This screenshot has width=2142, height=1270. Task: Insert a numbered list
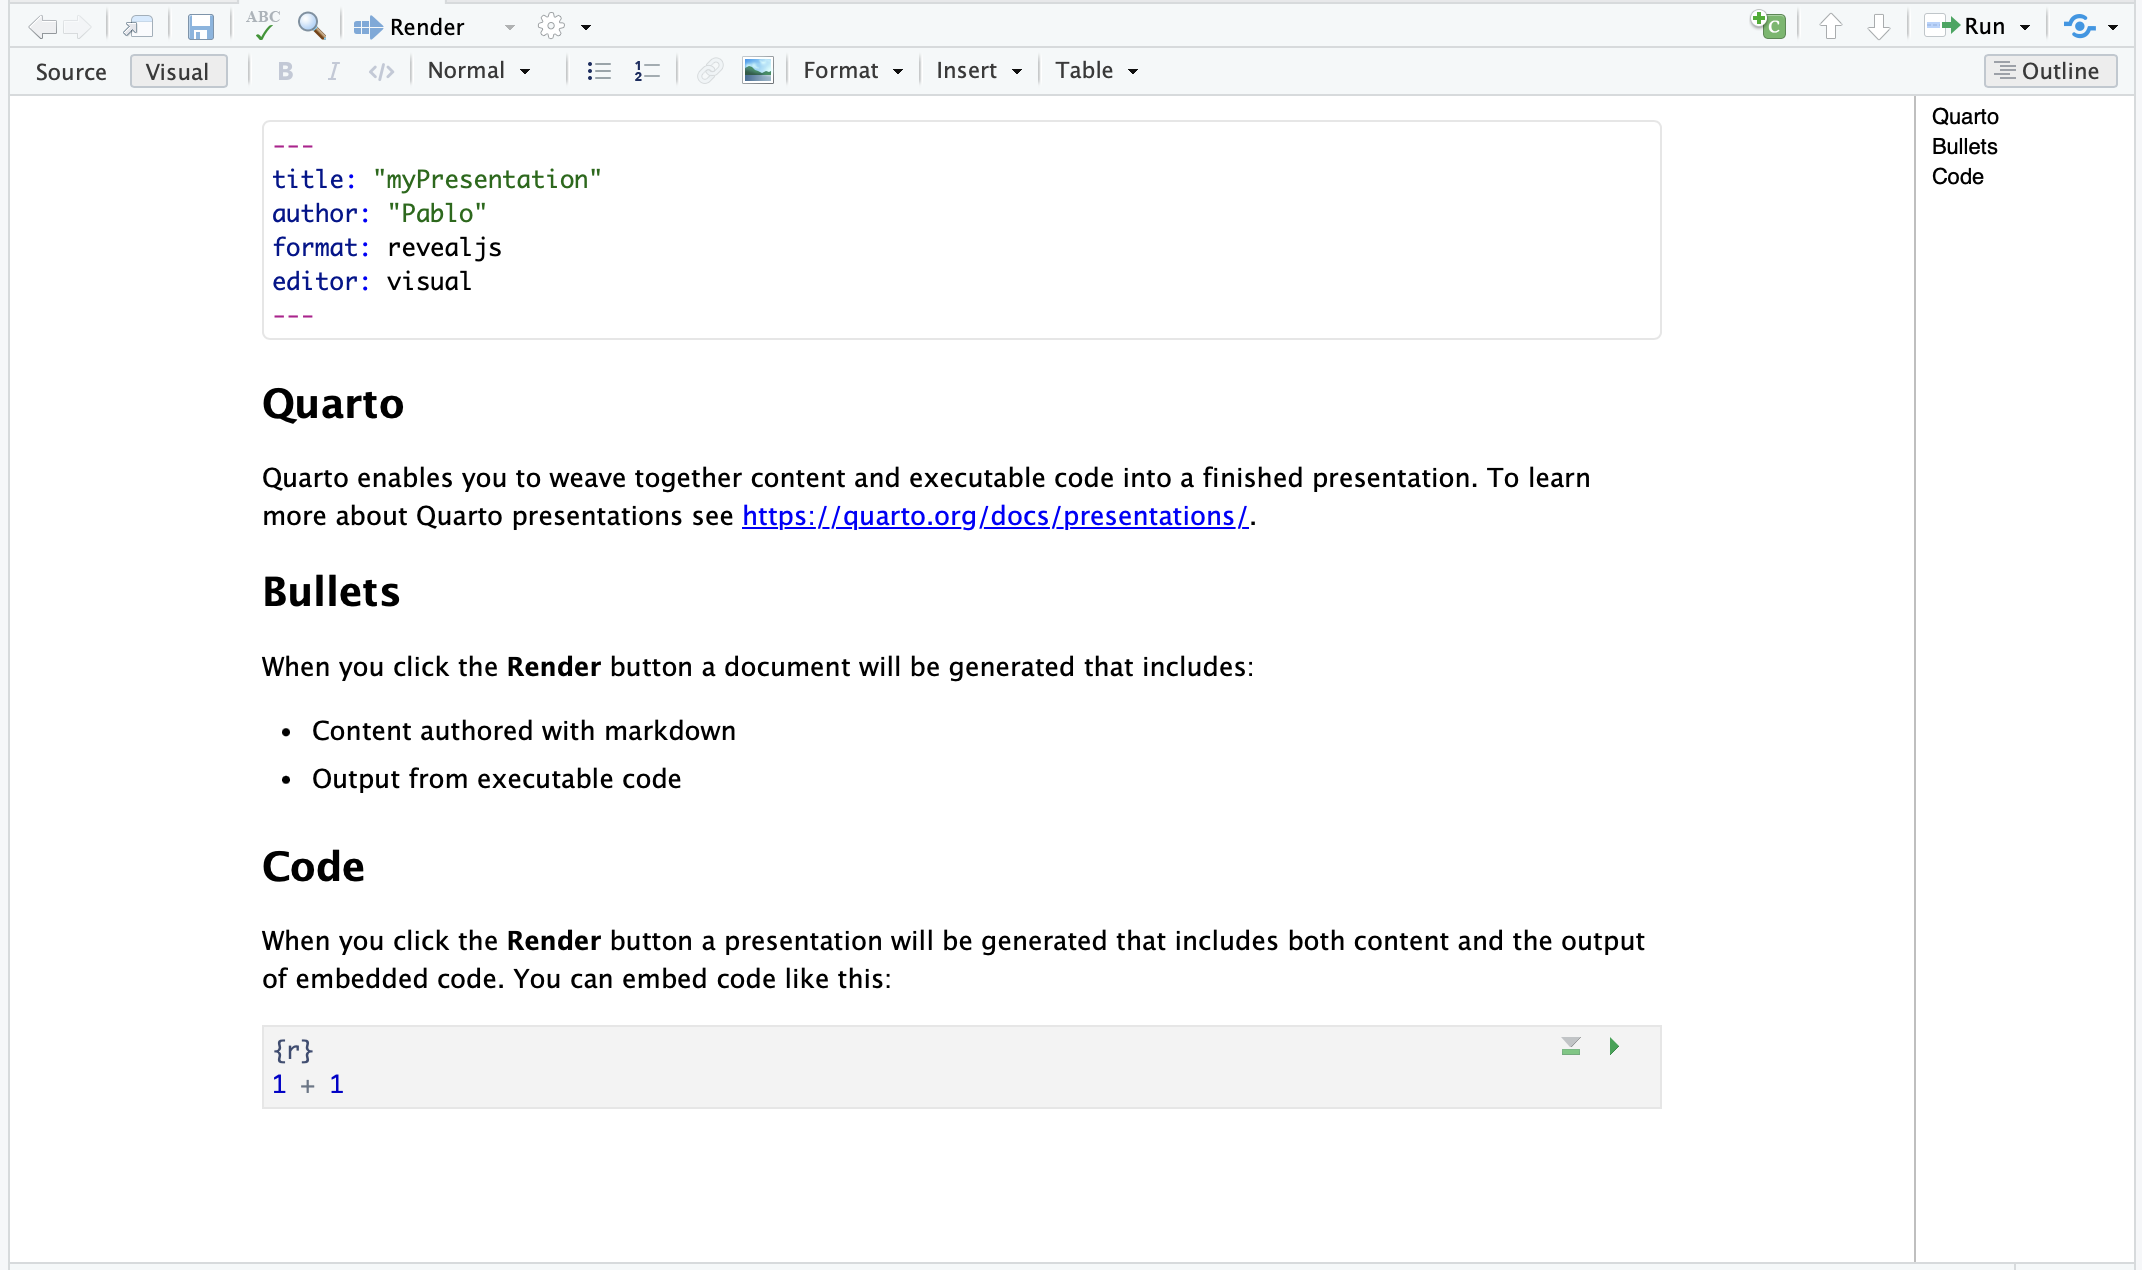[x=647, y=71]
